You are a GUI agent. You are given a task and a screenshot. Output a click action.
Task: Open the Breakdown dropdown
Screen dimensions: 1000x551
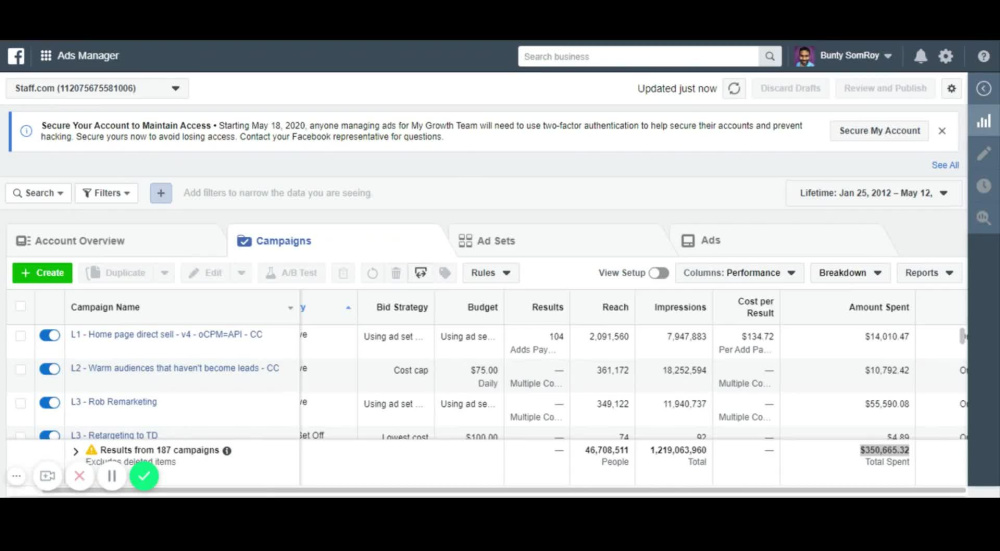pyautogui.click(x=850, y=273)
